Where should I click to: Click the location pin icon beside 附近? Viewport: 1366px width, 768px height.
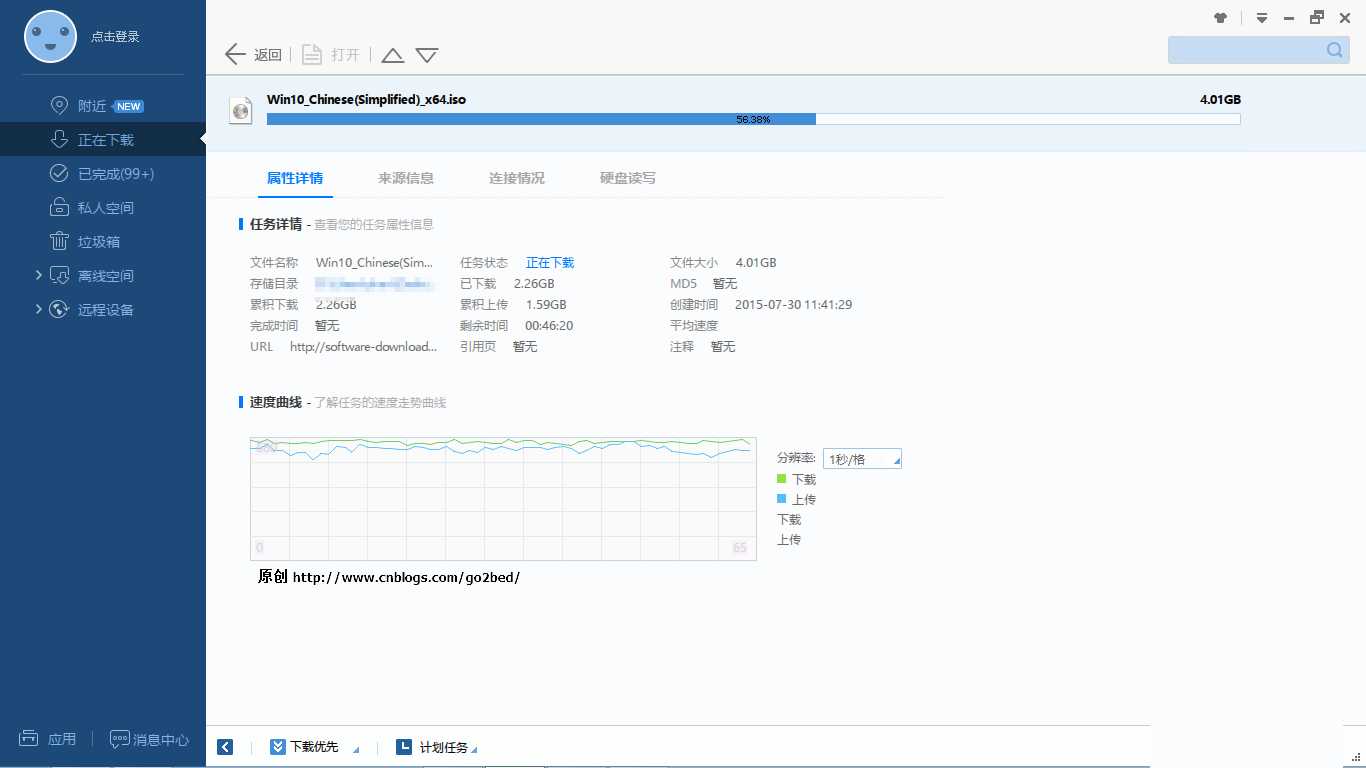point(59,106)
